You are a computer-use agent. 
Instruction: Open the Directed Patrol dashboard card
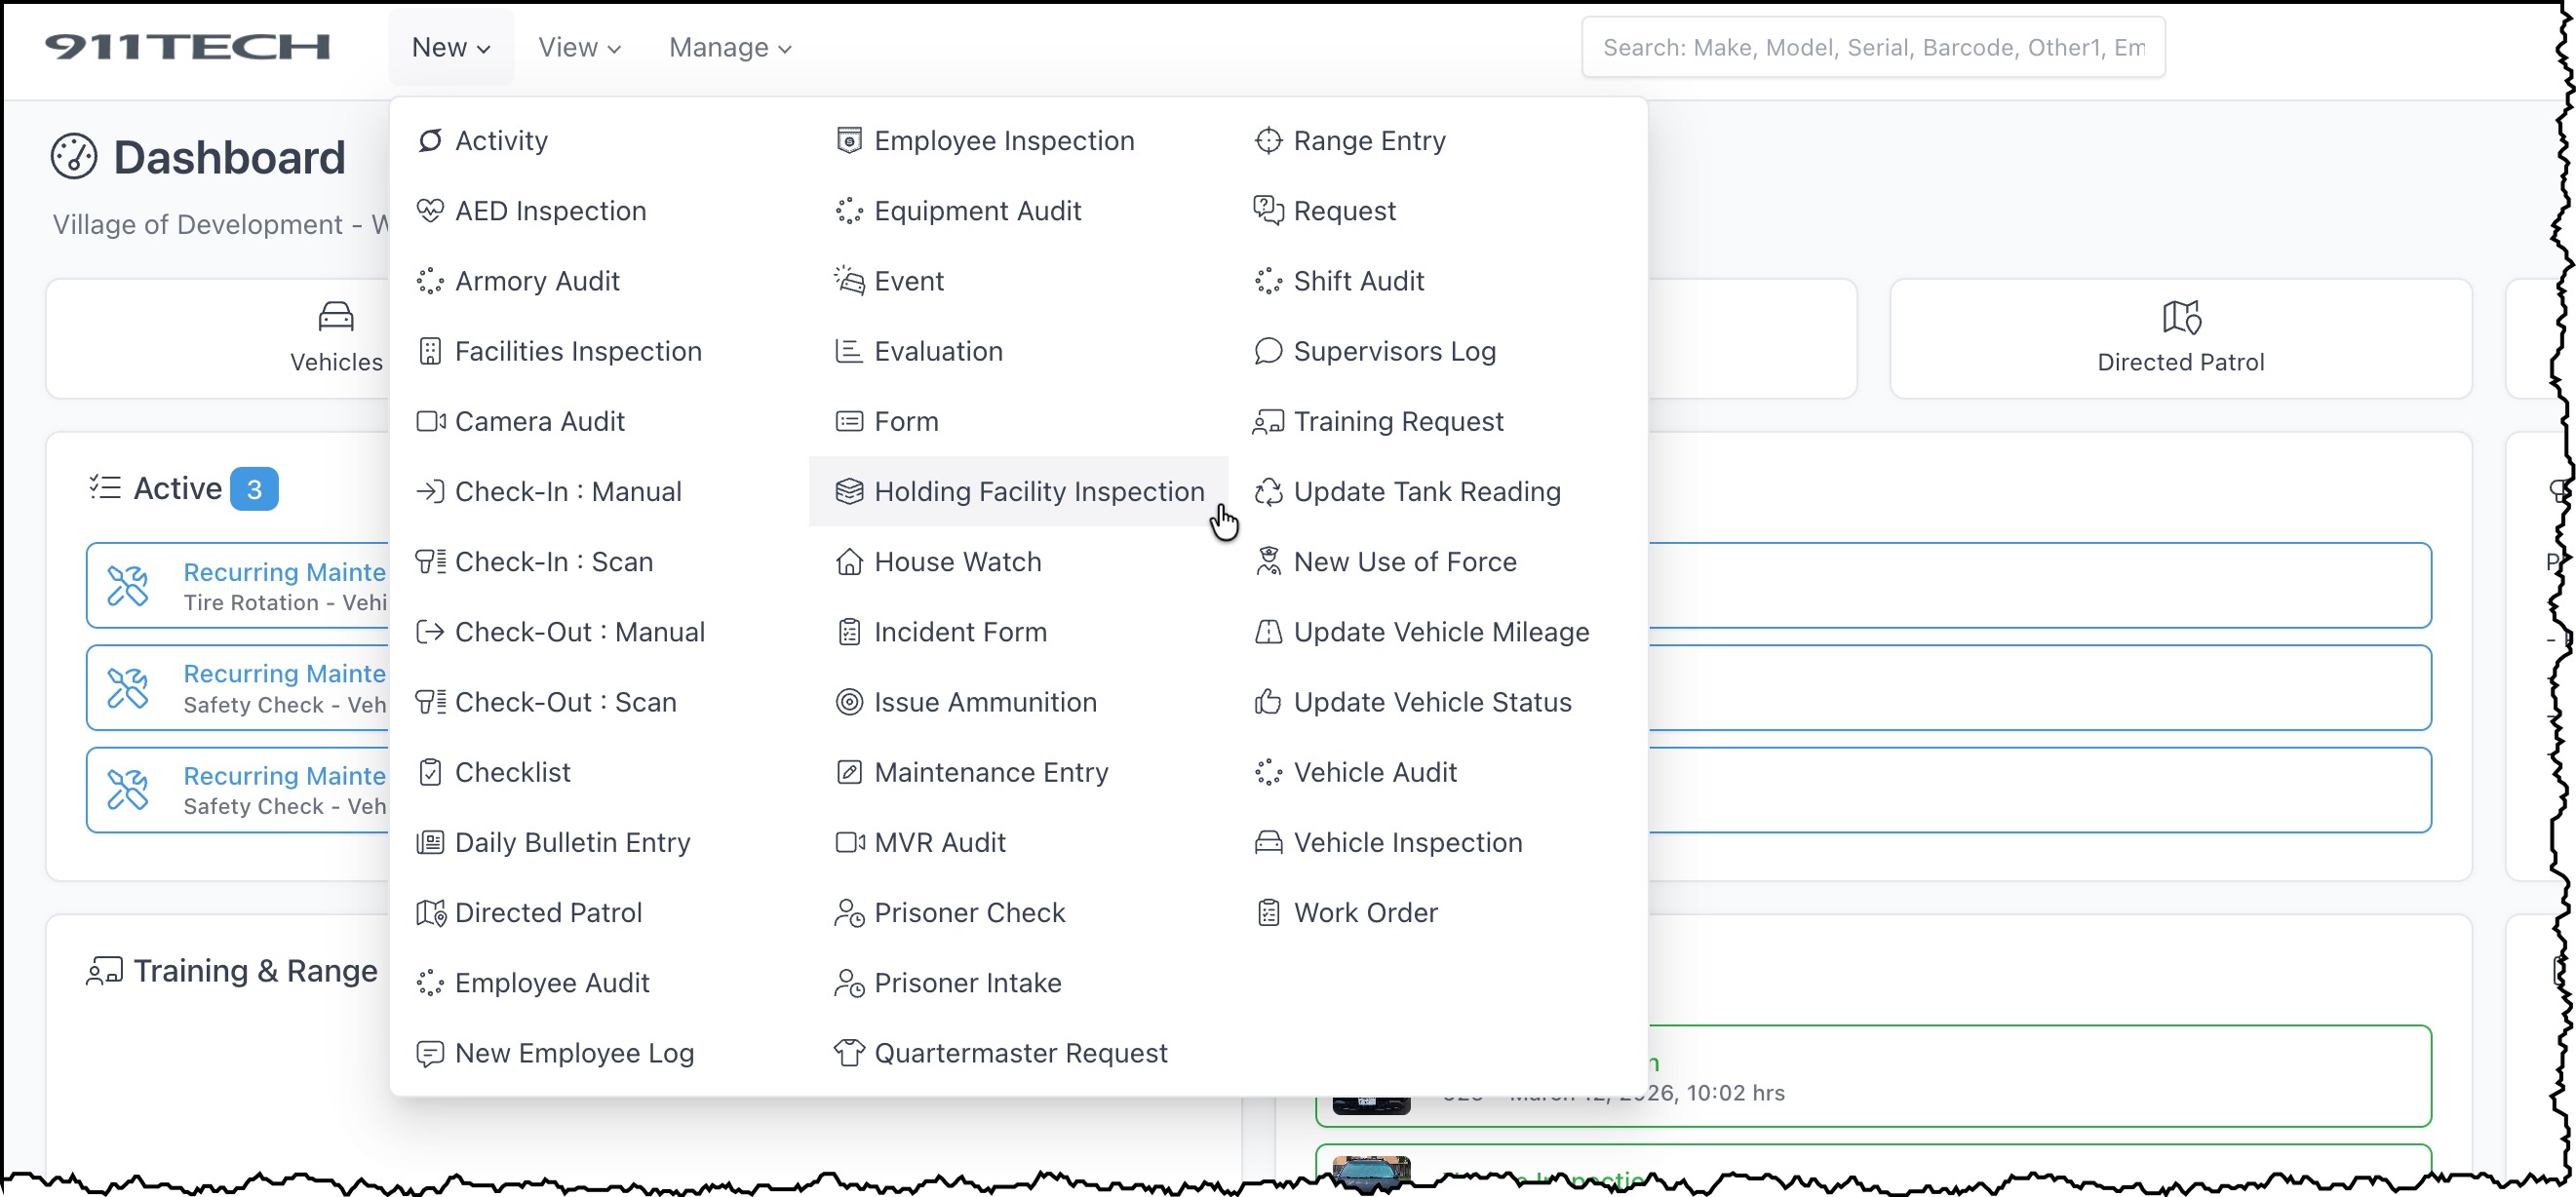tap(2180, 338)
